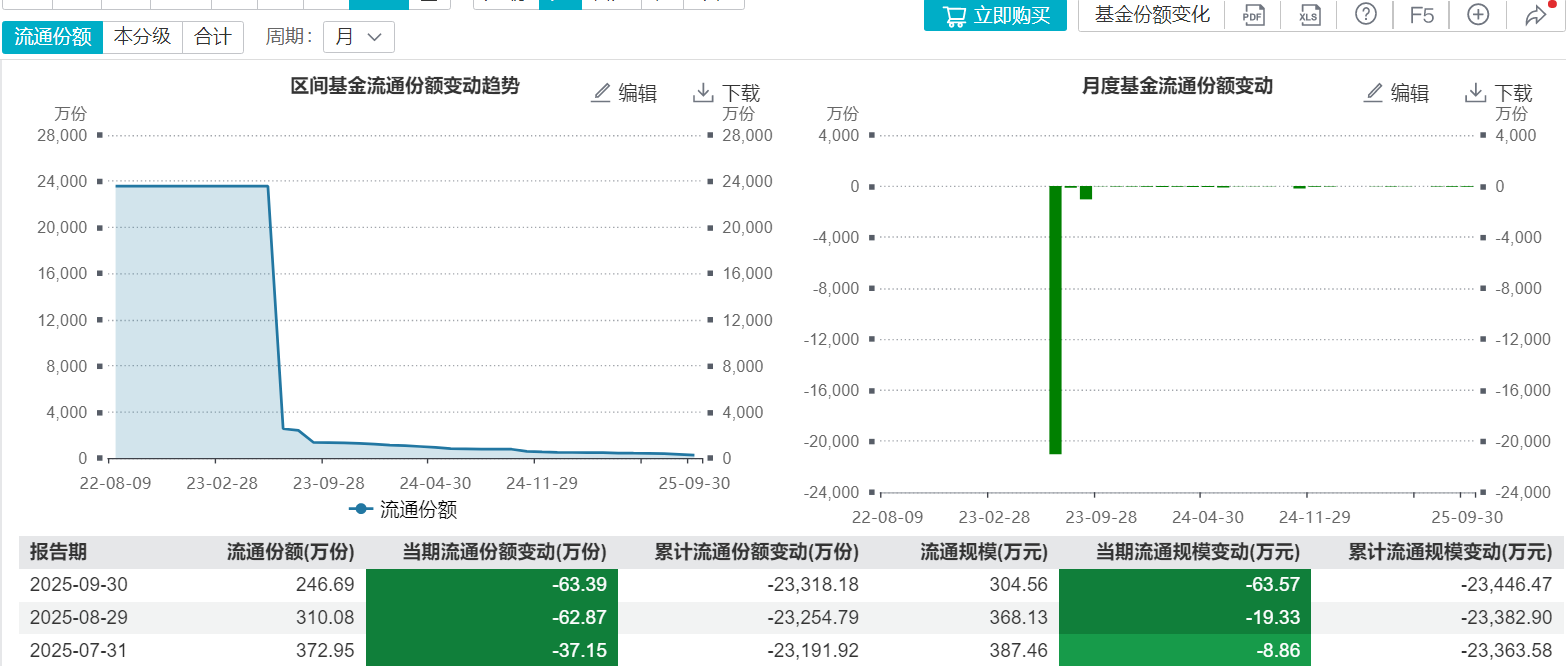
Task: Export the page as PDF
Action: coord(1253,15)
